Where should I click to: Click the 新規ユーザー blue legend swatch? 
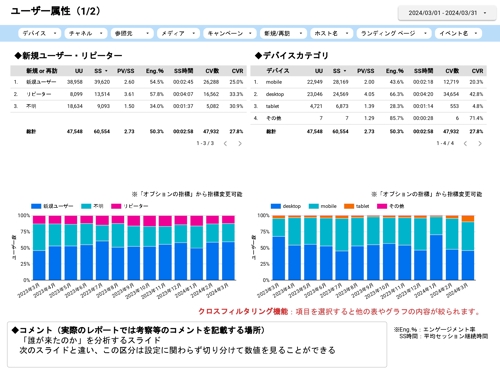36,206
